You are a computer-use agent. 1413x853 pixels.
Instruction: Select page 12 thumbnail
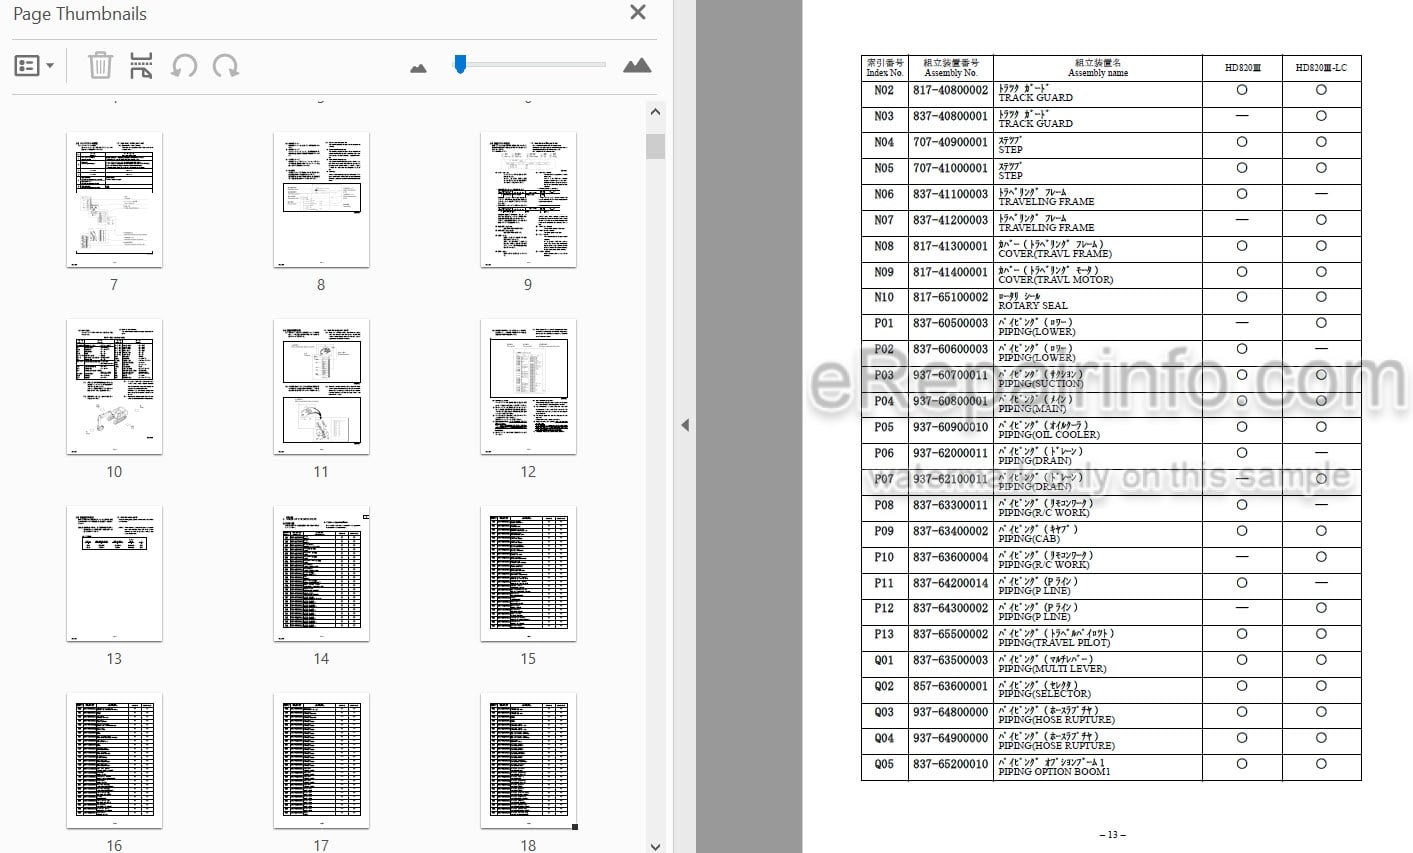point(528,387)
